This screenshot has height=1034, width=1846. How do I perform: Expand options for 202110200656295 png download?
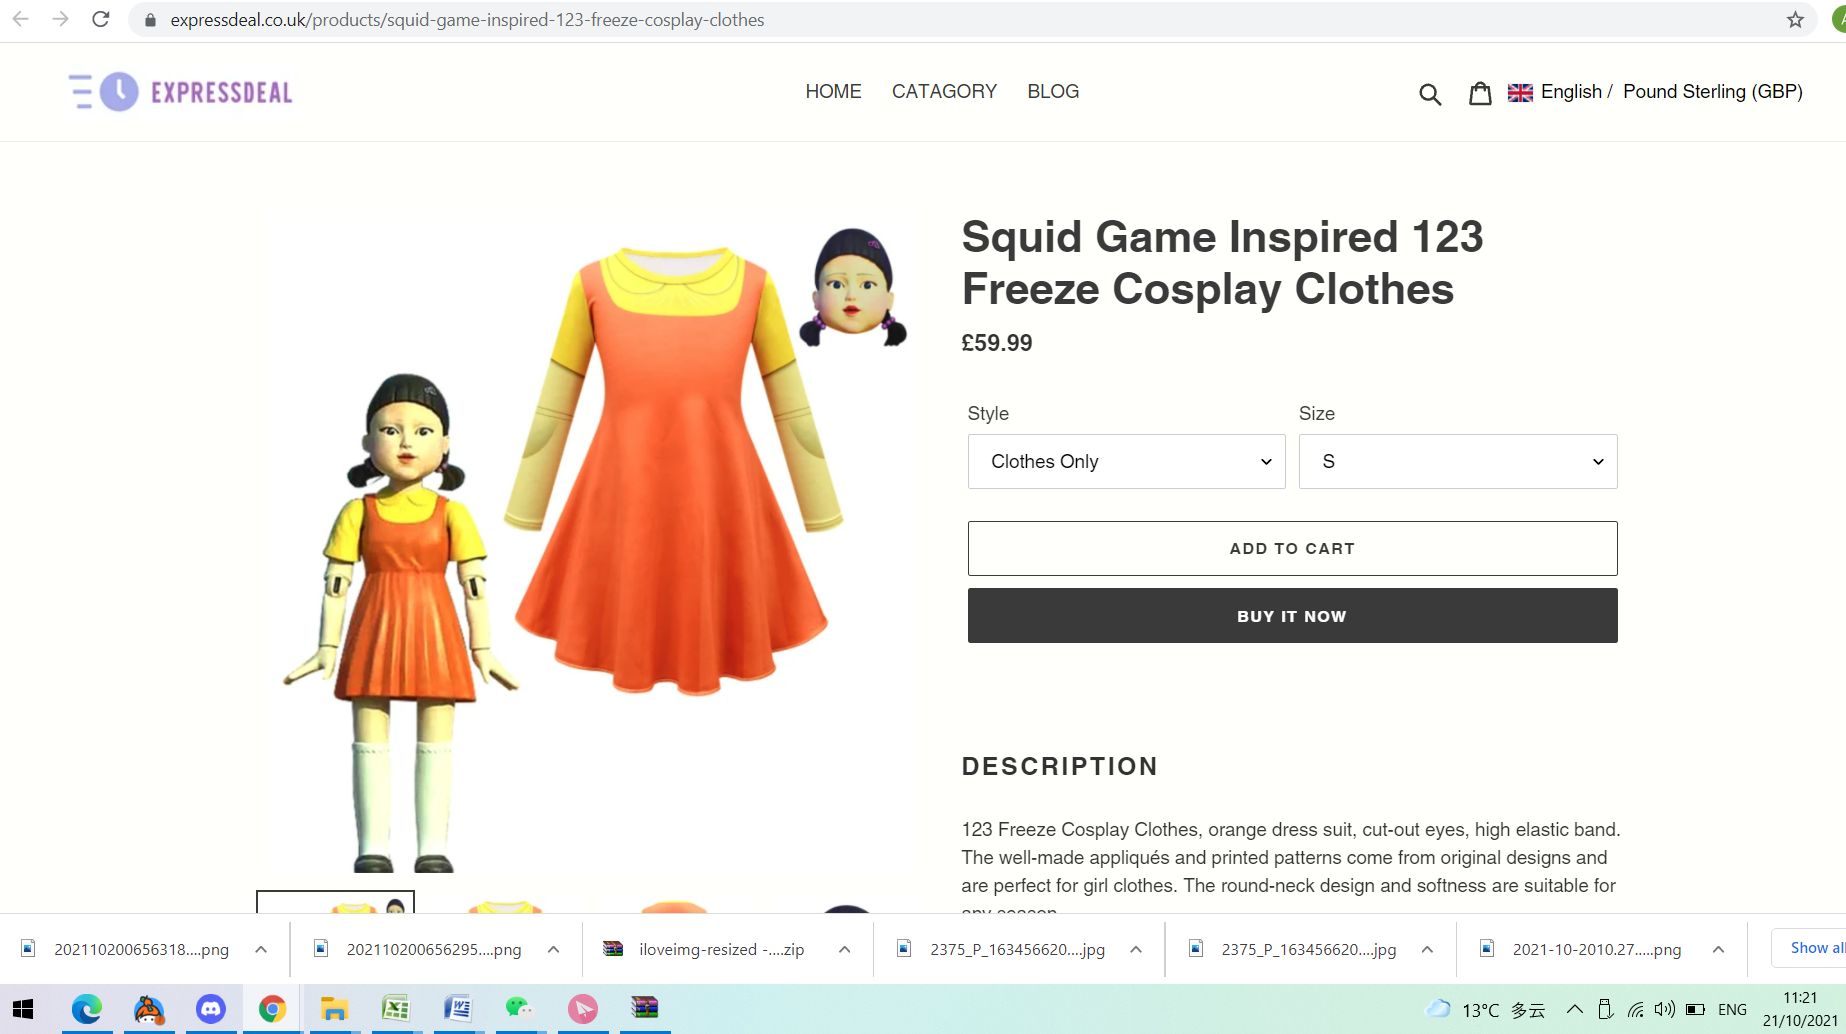point(553,949)
